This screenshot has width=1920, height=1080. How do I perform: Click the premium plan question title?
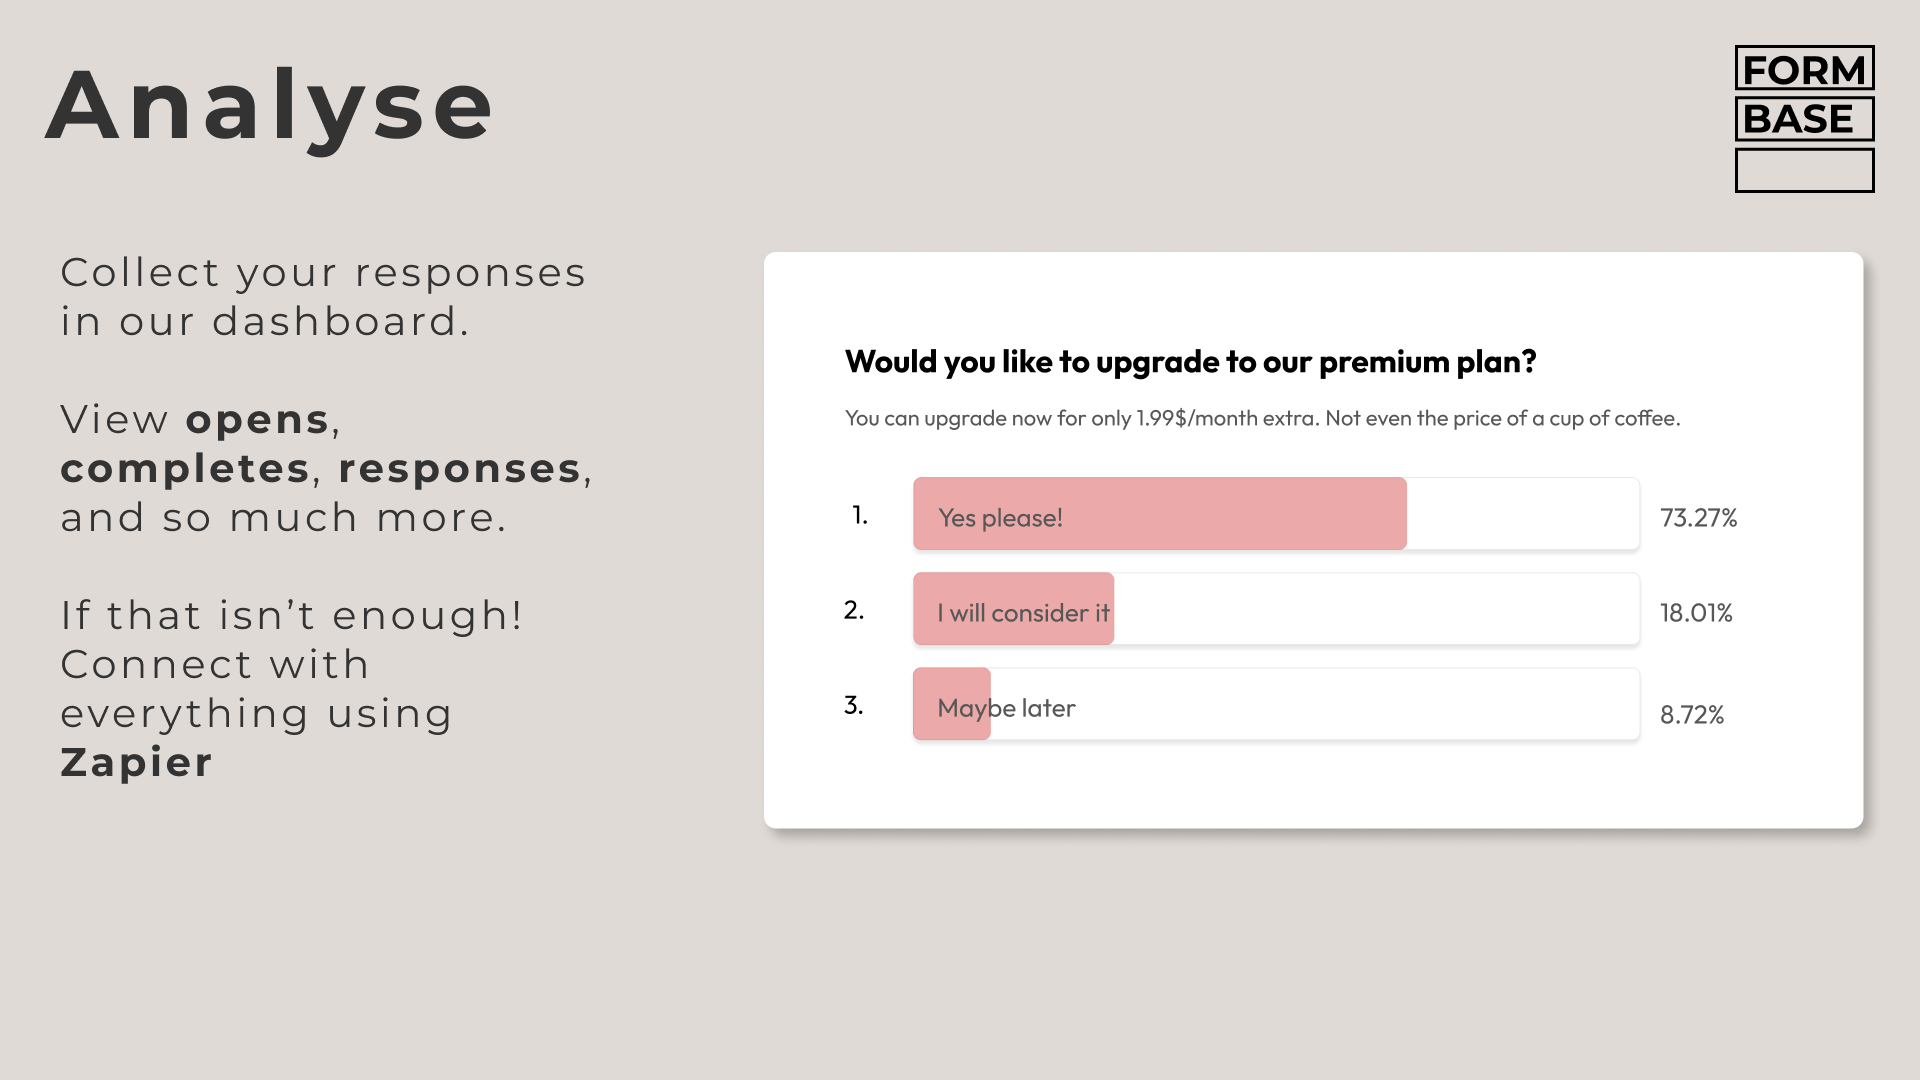[1190, 362]
